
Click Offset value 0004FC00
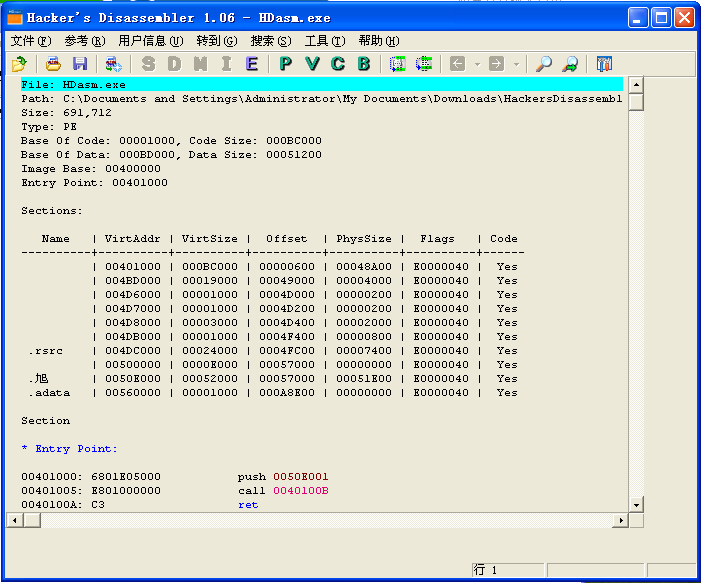tap(287, 351)
